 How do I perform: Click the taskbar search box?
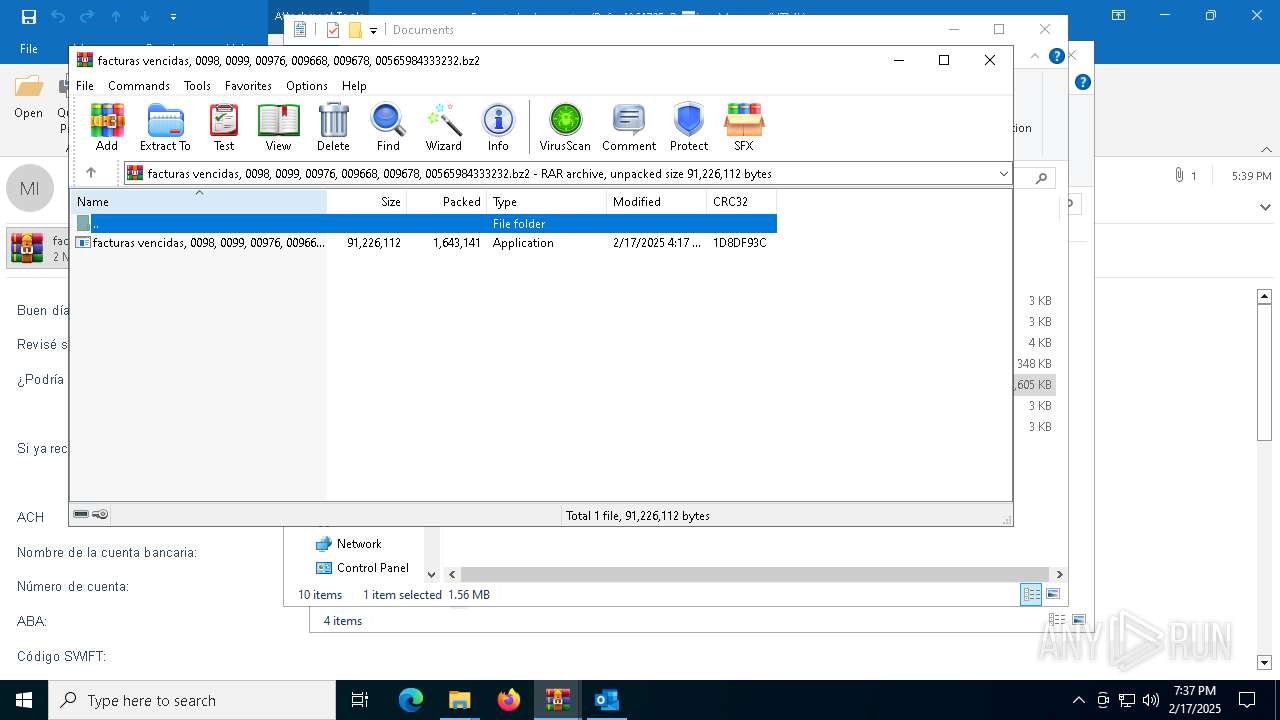click(x=192, y=700)
